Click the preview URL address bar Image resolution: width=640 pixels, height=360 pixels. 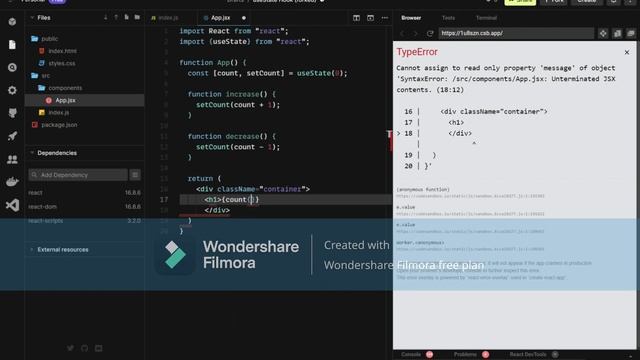point(516,33)
